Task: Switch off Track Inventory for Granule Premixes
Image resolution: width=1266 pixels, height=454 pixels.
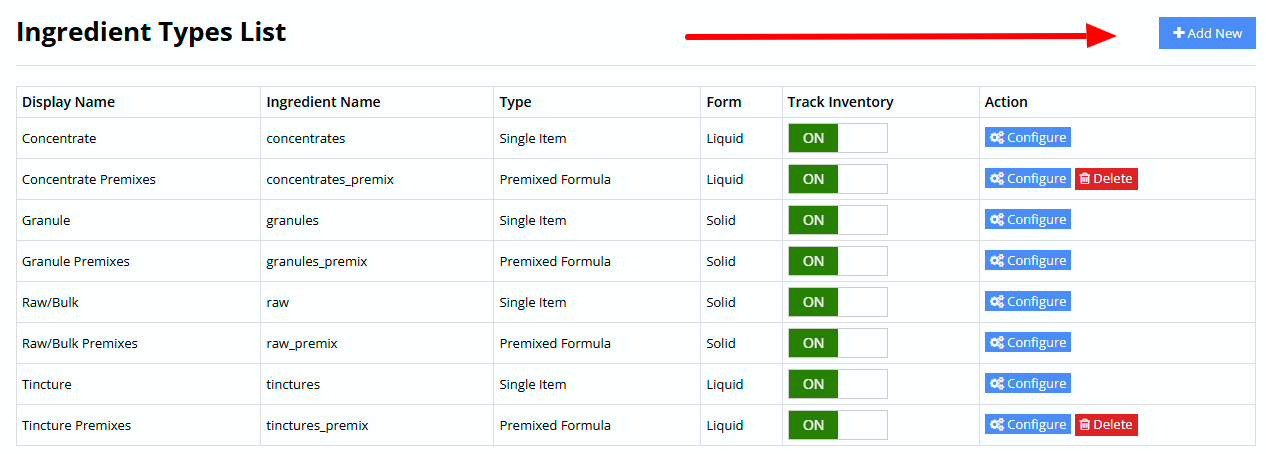Action: [x=837, y=261]
